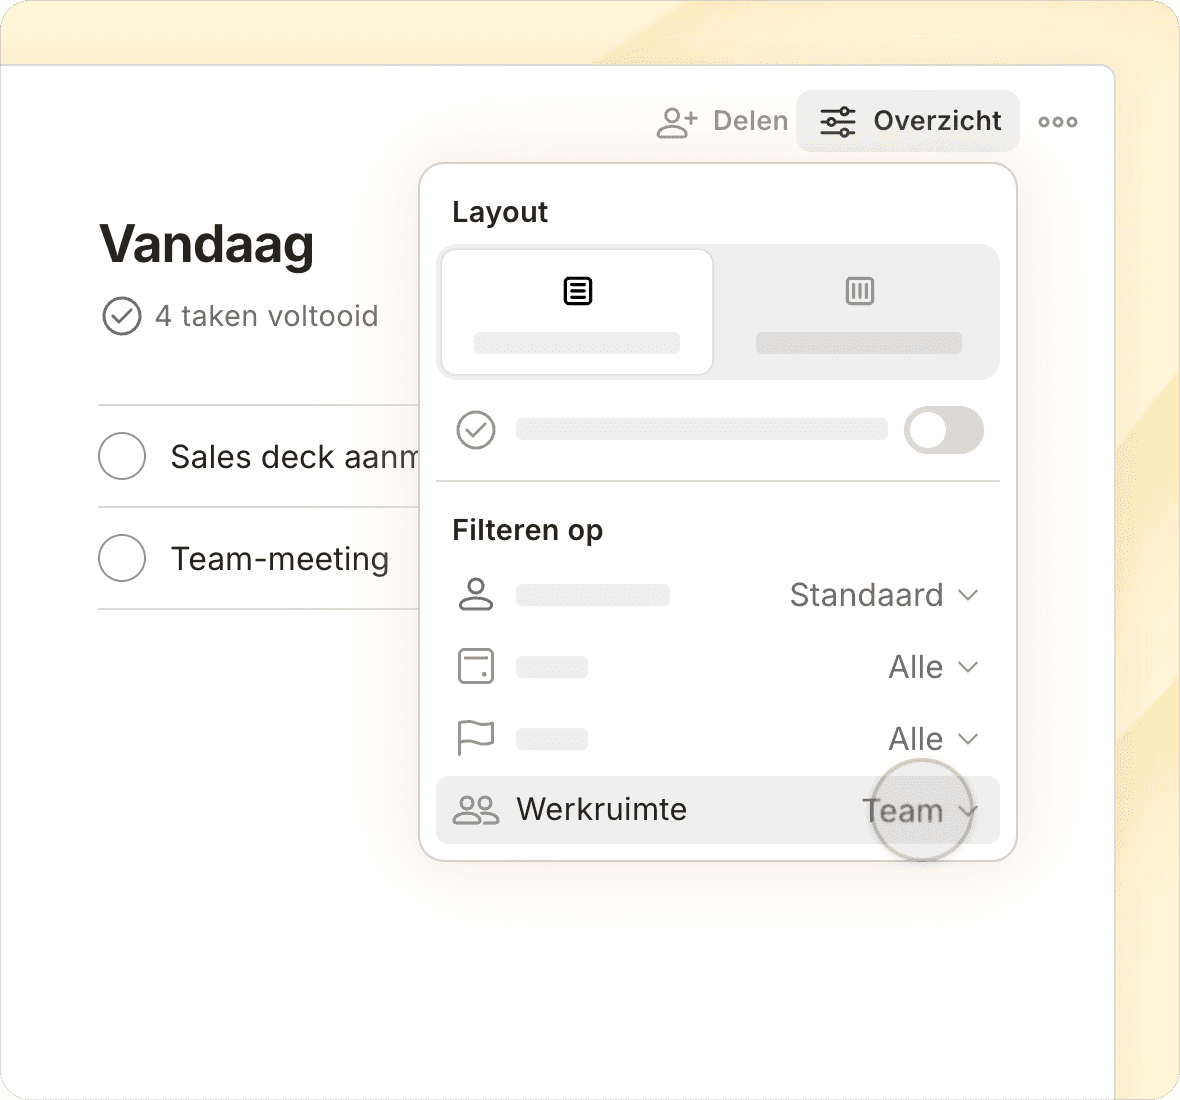The image size is (1180, 1100).
Task: Open the 4 taken voltooid link
Action: coord(266,317)
